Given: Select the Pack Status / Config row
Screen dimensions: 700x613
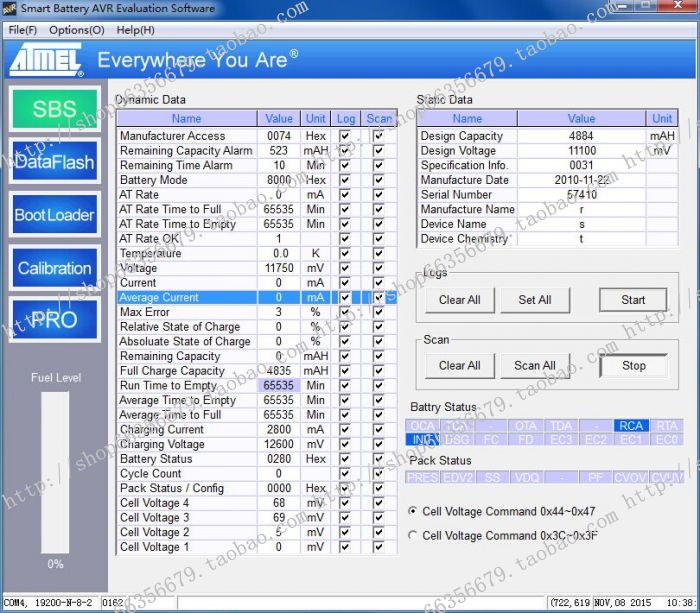Looking at the screenshot, I should point(257,488).
